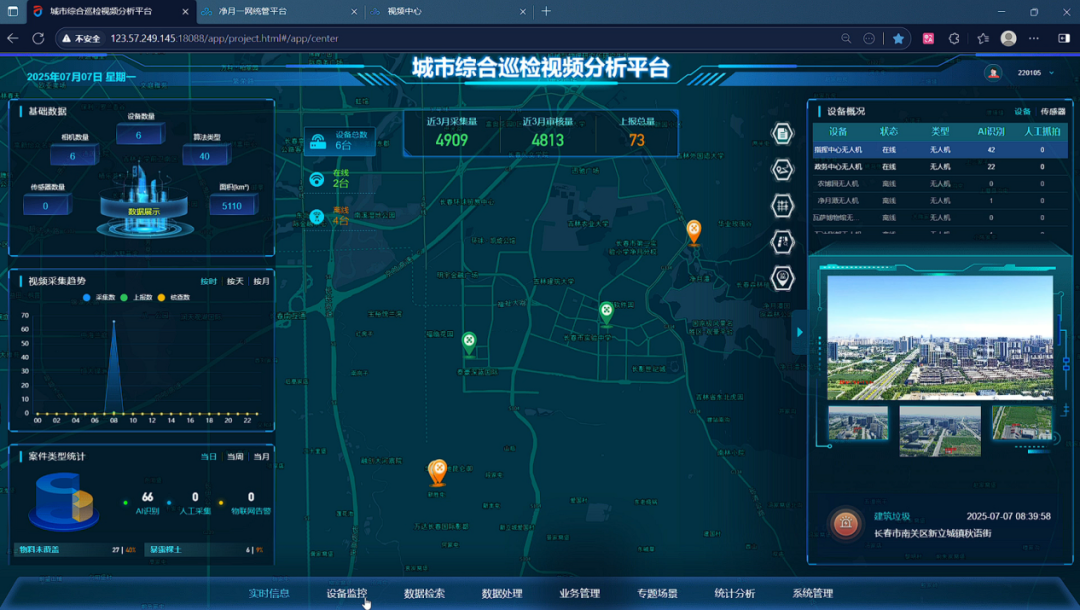1080x610 pixels.
Task: Click the orange drone marker at lower map
Action: point(437,472)
